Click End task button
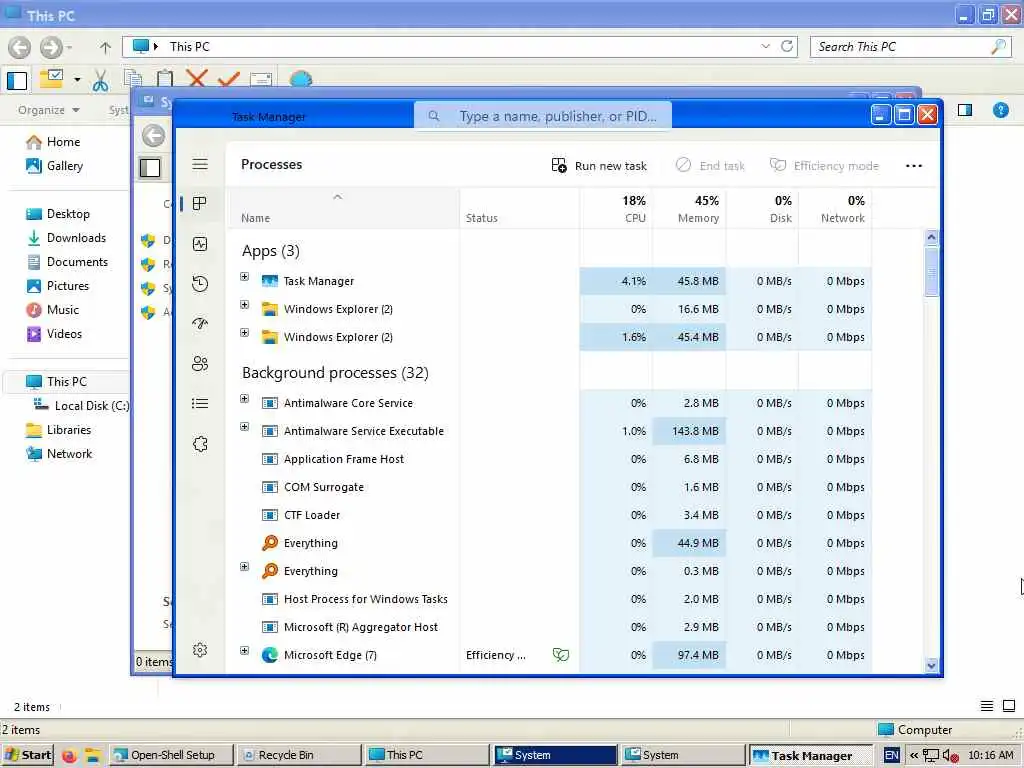The width and height of the screenshot is (1024, 768). click(710, 166)
